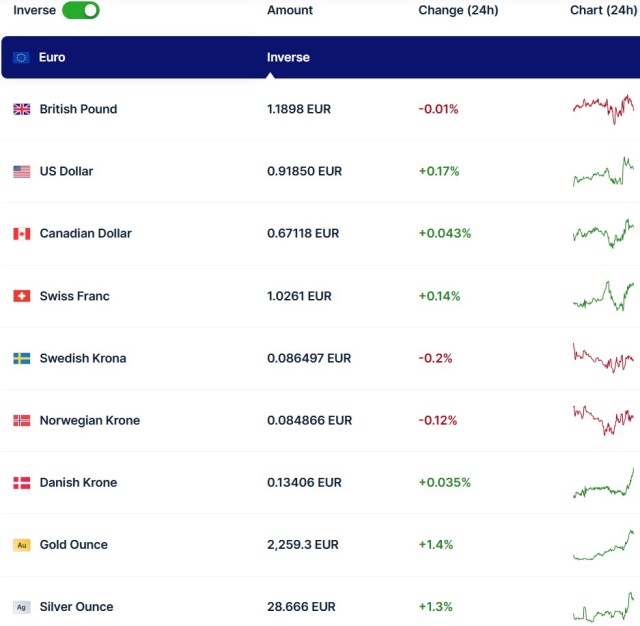This screenshot has width=640, height=626.
Task: Open the US Dollar currency link
Action: (66, 171)
